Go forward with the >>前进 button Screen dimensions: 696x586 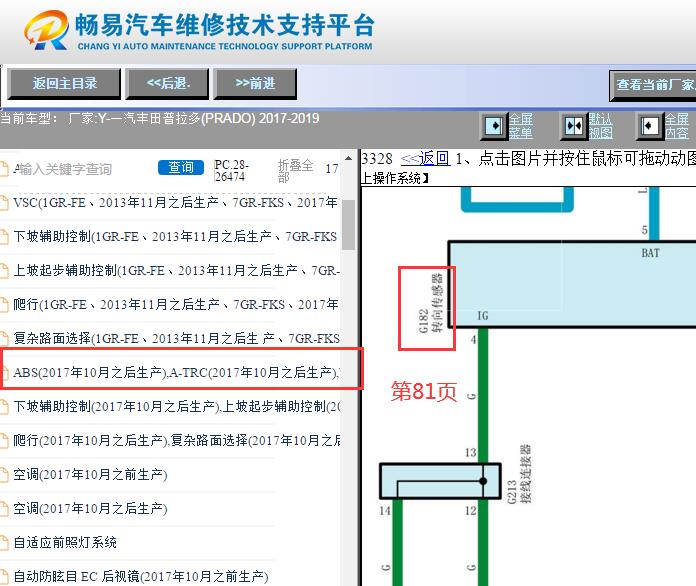point(255,83)
